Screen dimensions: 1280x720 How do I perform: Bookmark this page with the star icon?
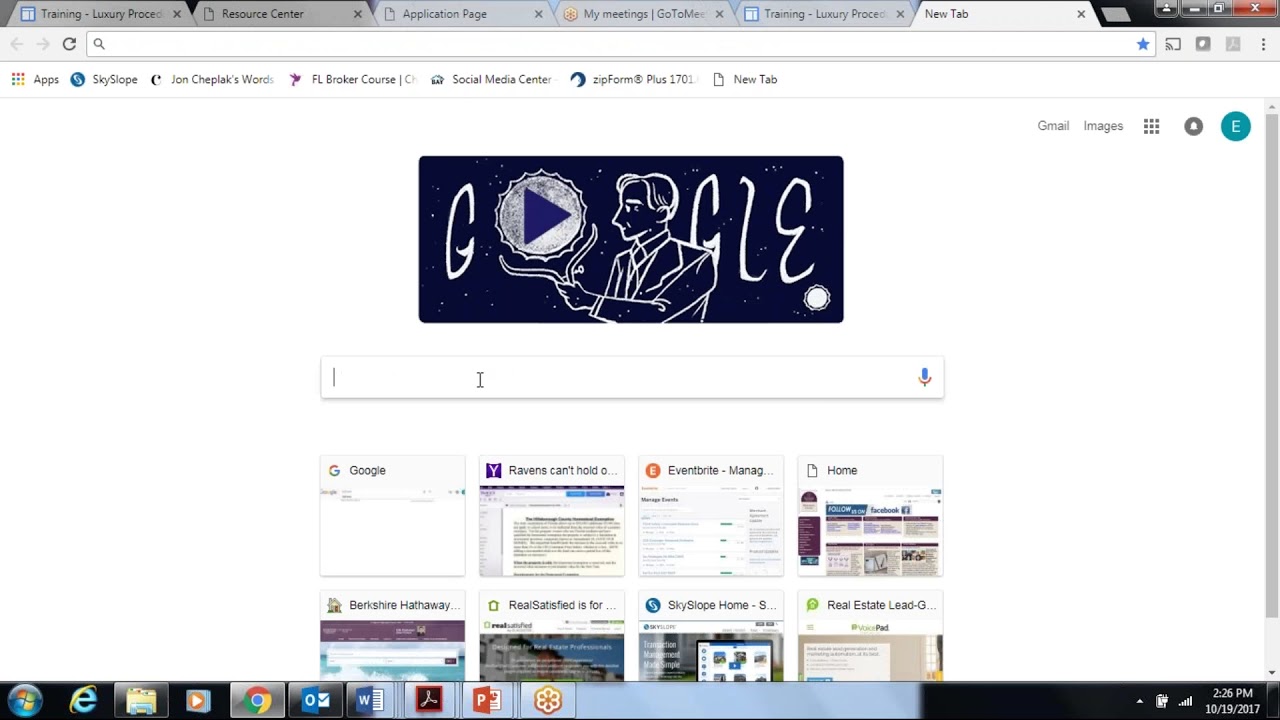1143,44
